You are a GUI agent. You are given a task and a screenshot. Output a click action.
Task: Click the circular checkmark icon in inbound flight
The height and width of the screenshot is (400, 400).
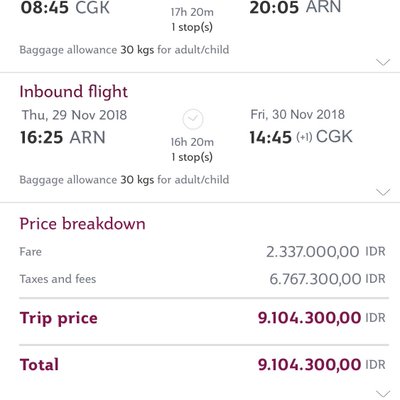pos(193,119)
